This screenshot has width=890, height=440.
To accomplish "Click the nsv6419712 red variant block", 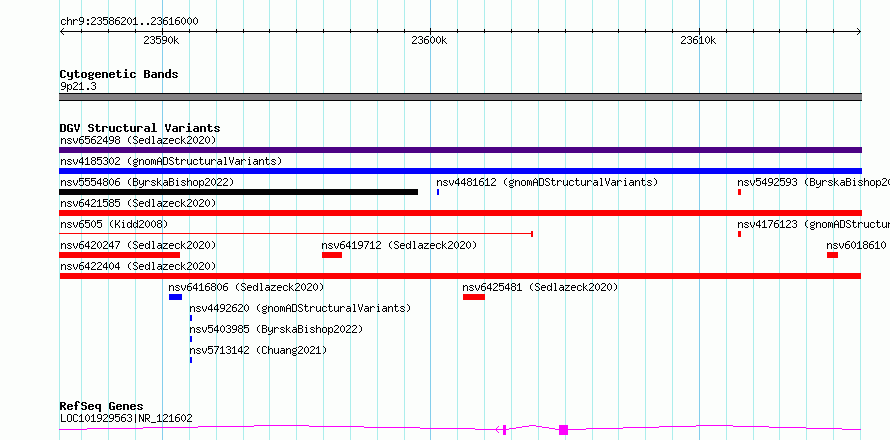I will click(332, 255).
